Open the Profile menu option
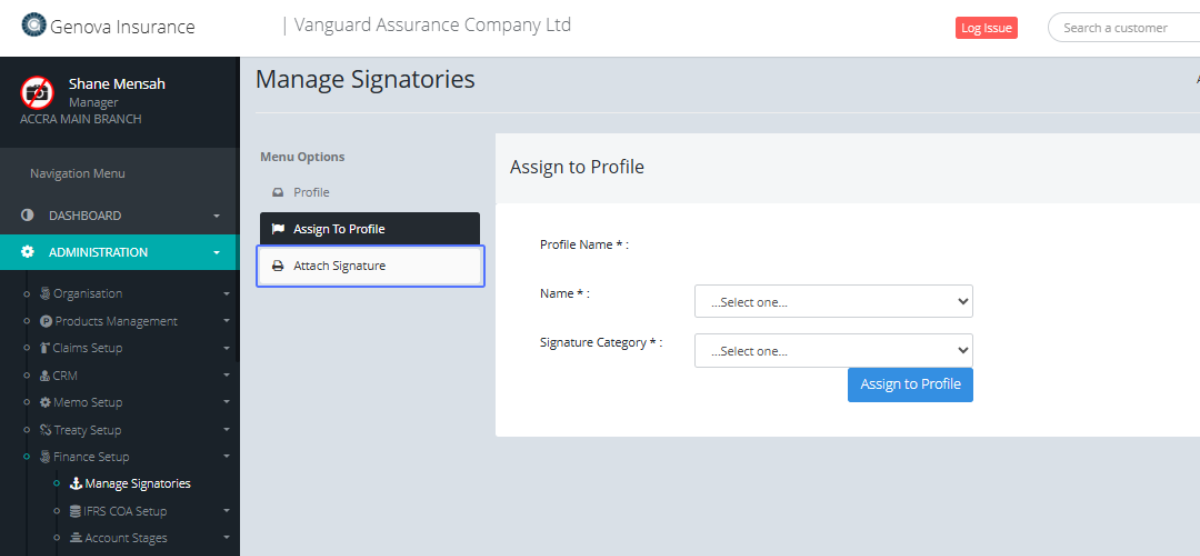The width and height of the screenshot is (1200, 556). [x=311, y=193]
